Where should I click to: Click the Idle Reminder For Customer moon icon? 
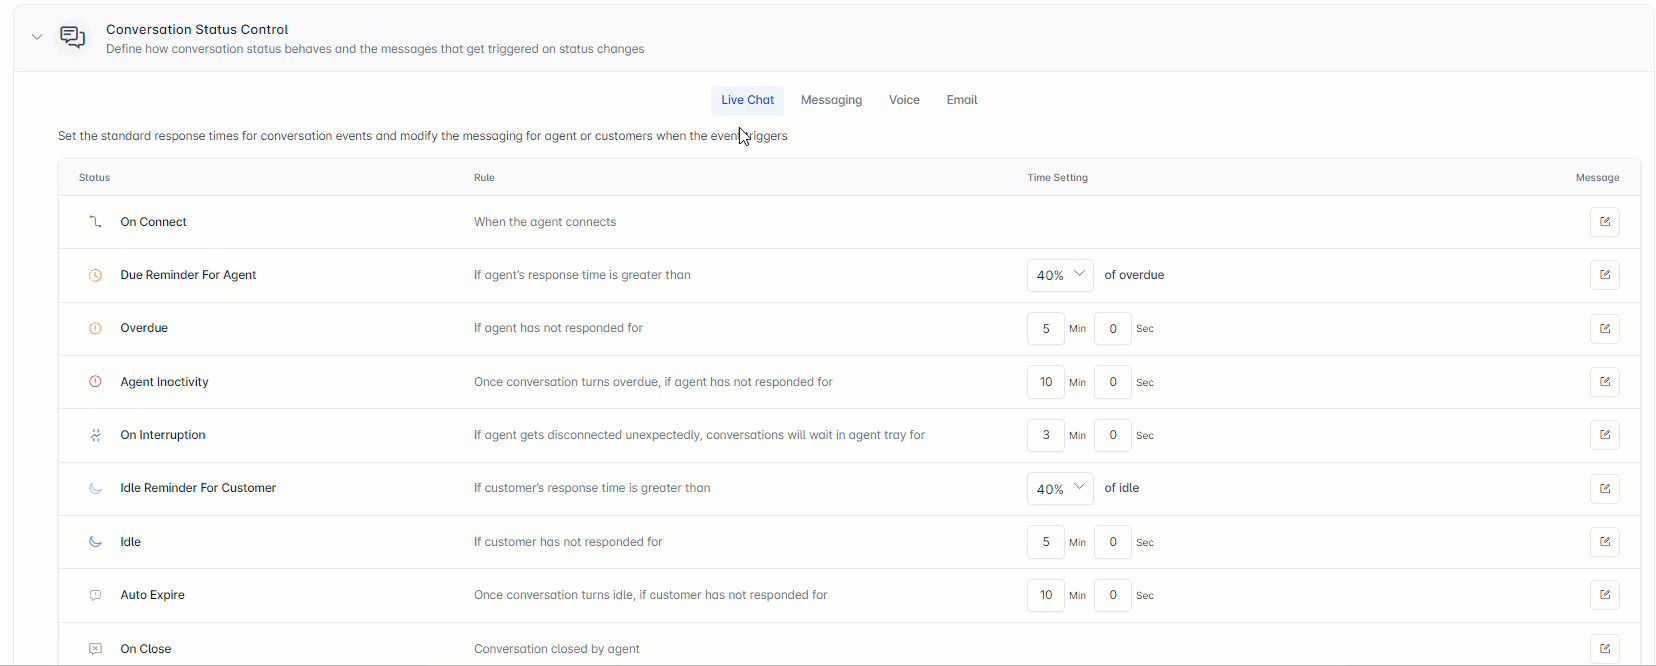pos(95,488)
